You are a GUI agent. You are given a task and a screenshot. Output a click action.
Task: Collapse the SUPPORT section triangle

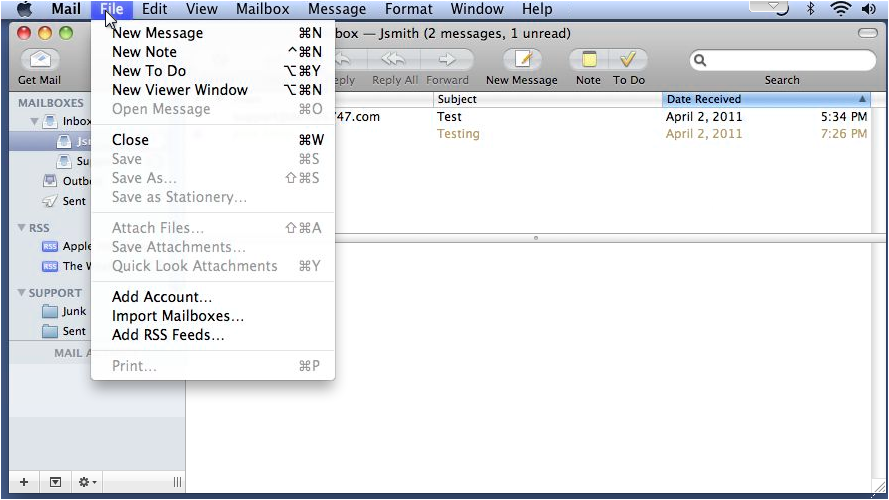point(22,293)
